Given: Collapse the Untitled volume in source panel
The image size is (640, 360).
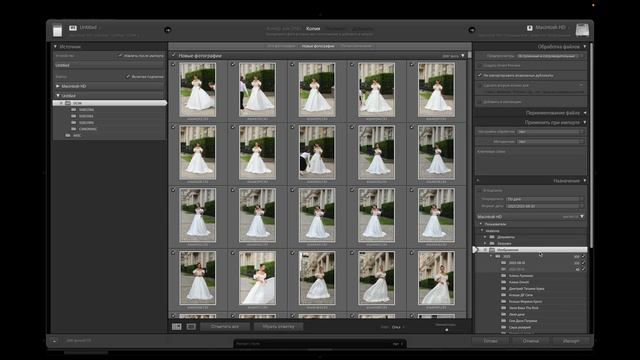Looking at the screenshot, I should 58,96.
